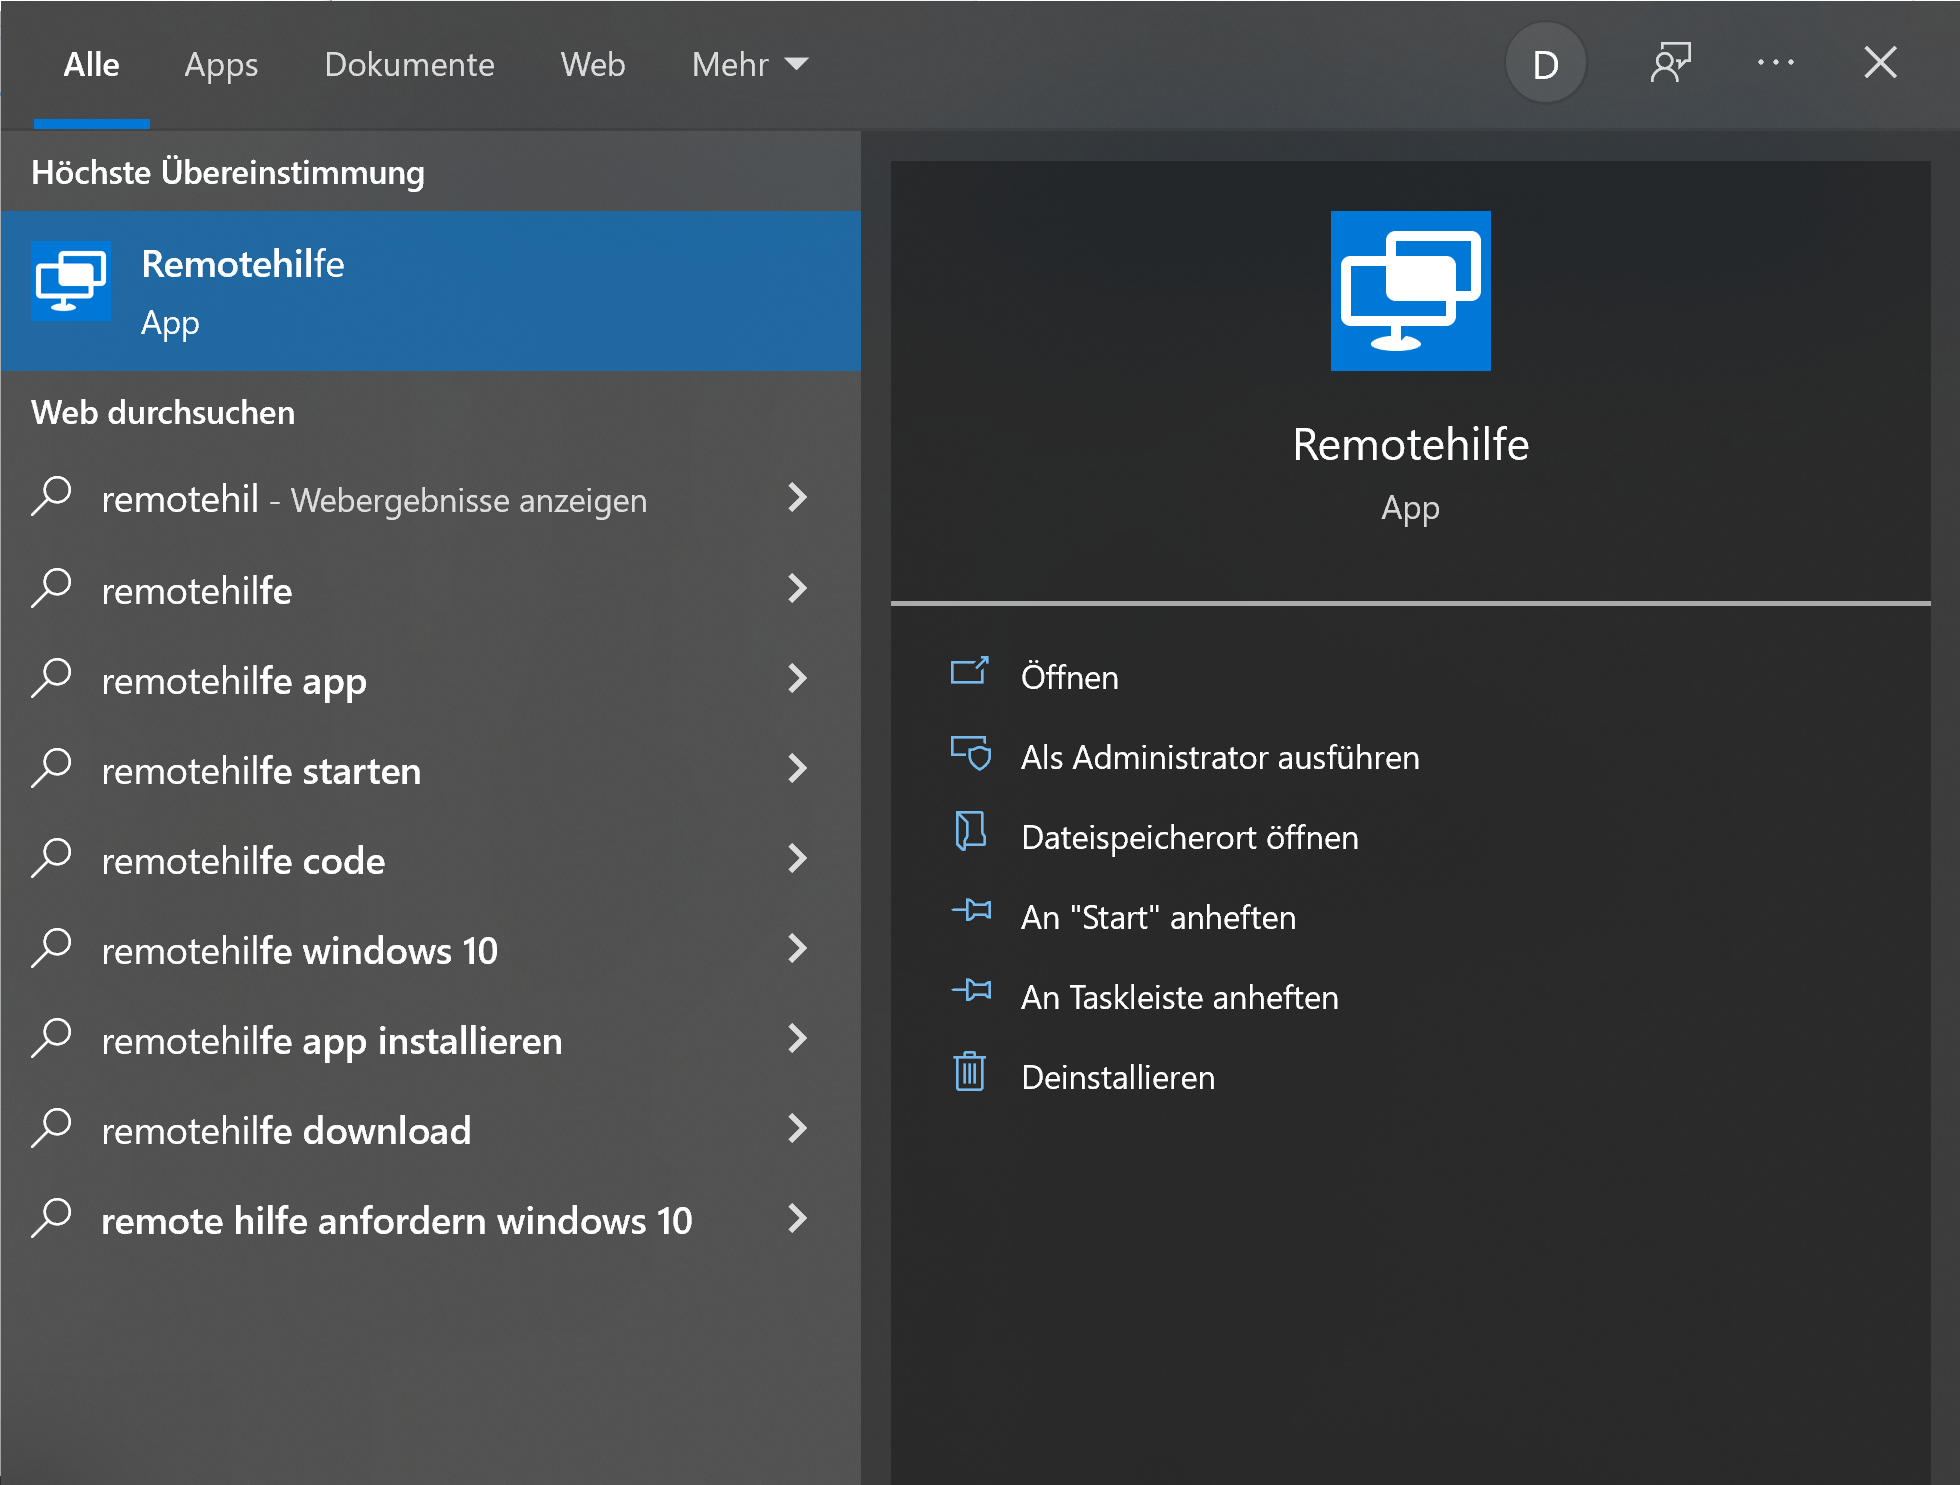Image resolution: width=1960 pixels, height=1485 pixels.
Task: Click the Deinstallieren trash icon
Action: pos(969,1072)
